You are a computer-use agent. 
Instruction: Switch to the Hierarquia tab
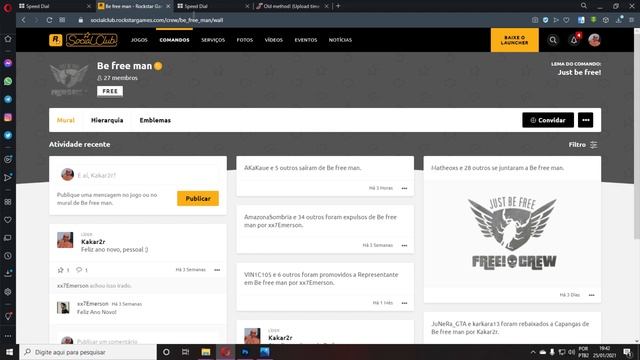[107, 120]
